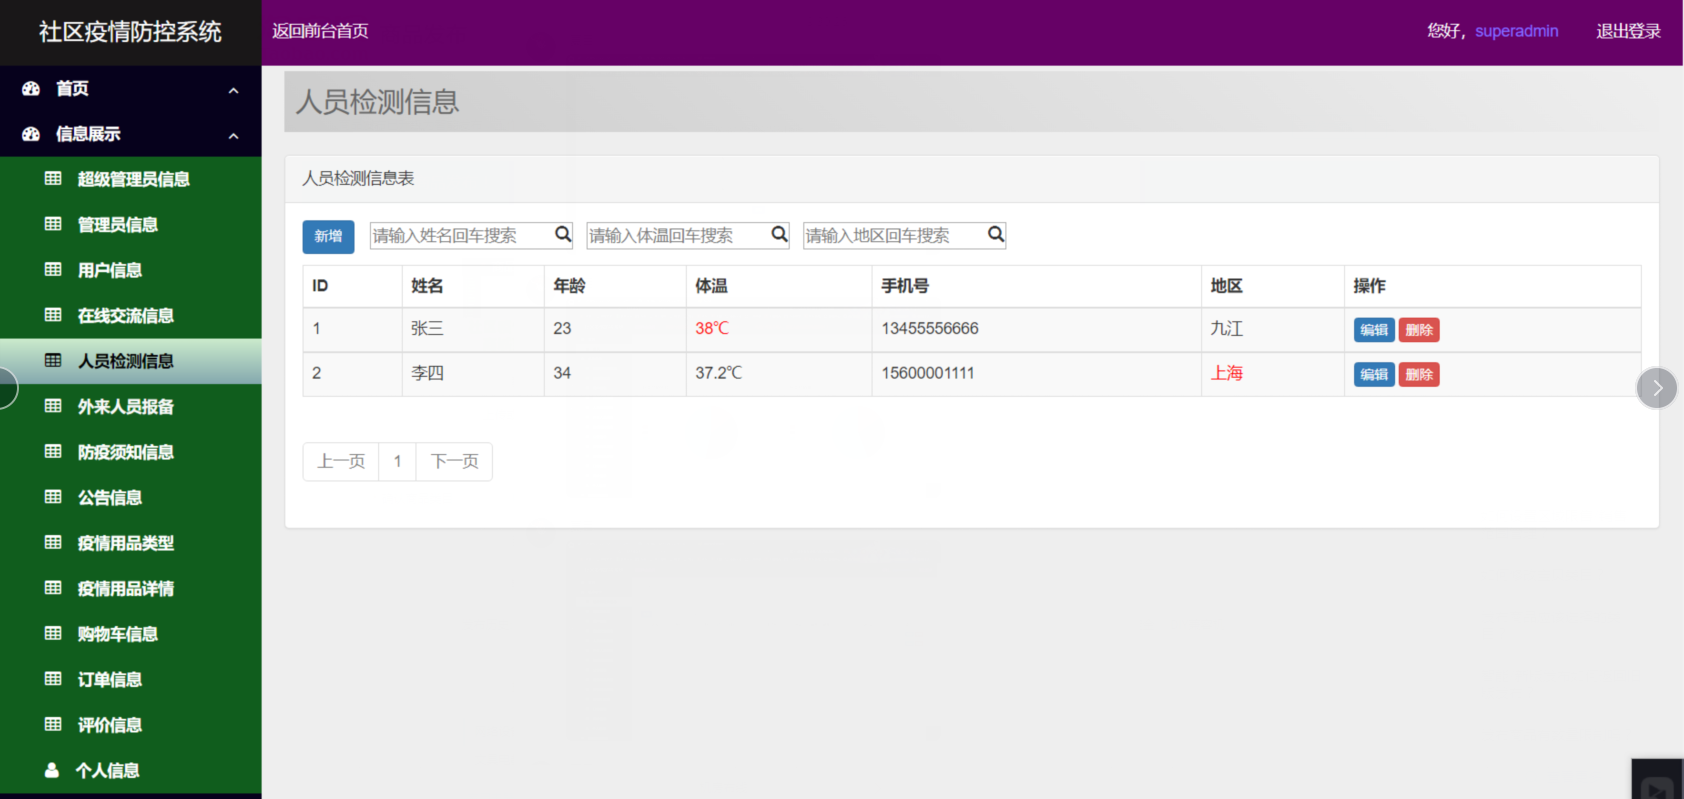
Task: Edit the 李四 record
Action: [x=1374, y=374]
